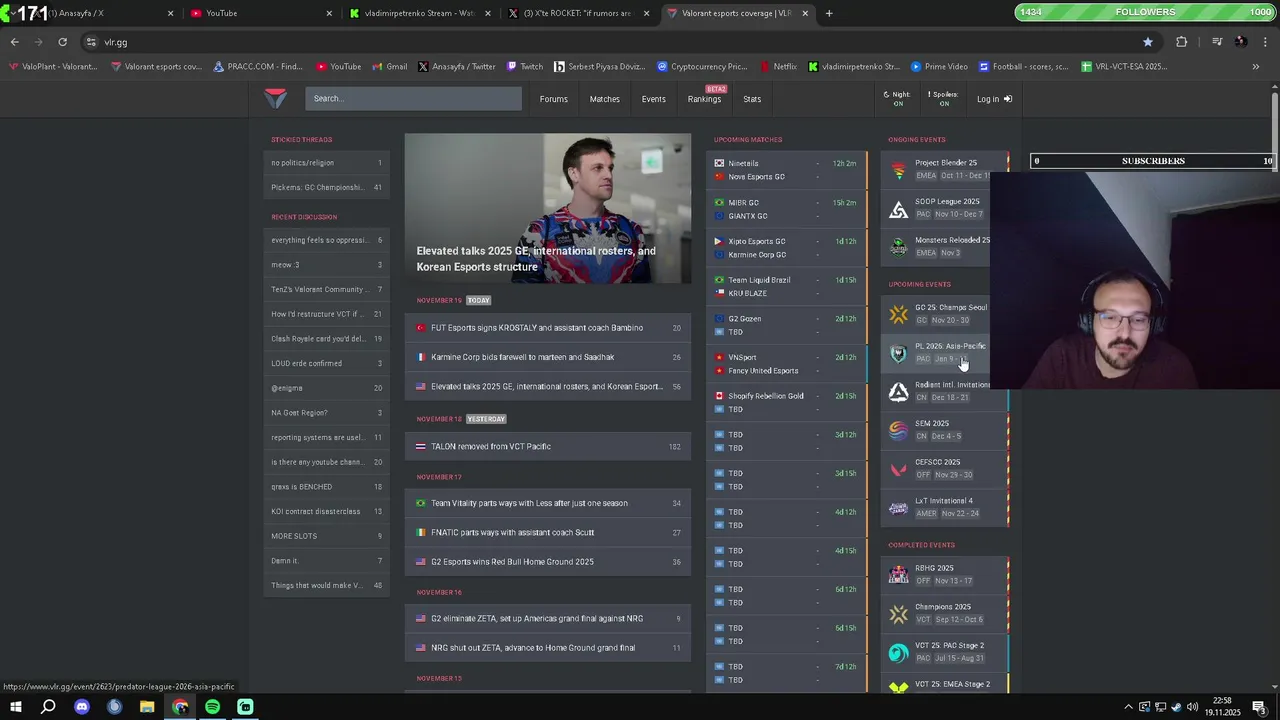Viewport: 1280px width, 720px height.
Task: Open MIBR GC vs GIANTX GC match
Action: (787, 209)
